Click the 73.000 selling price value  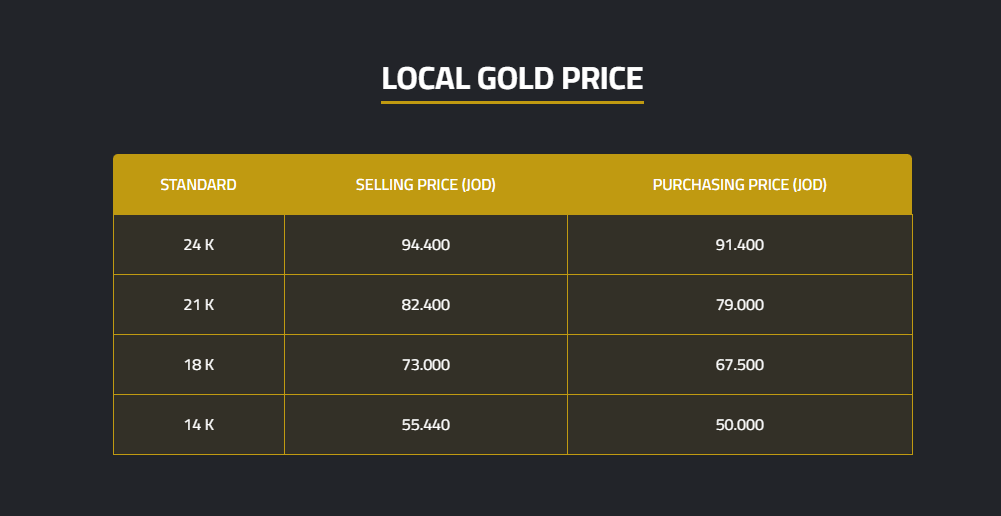426,365
